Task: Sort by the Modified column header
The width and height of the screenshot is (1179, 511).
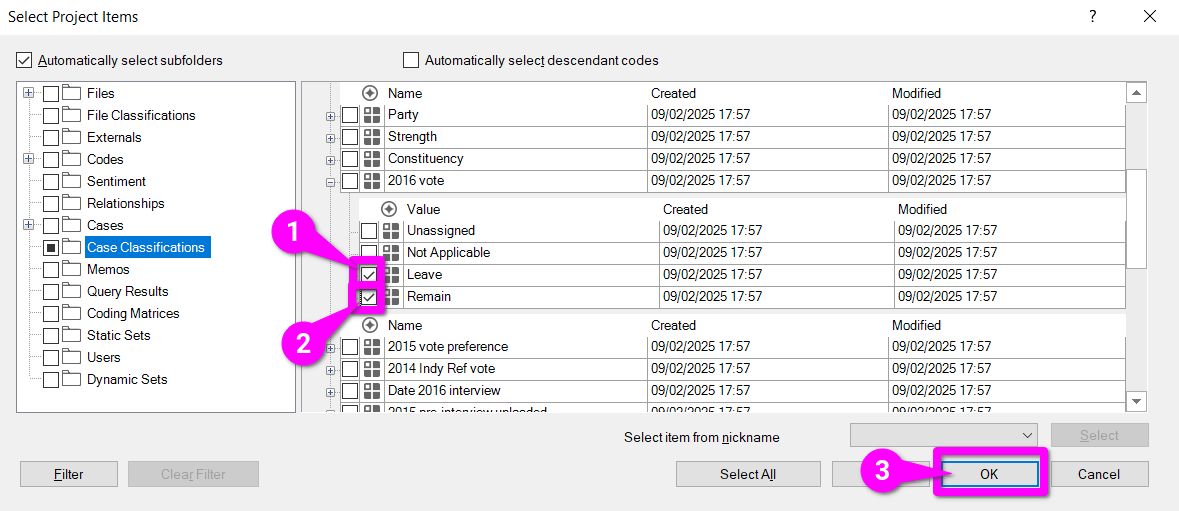Action: (916, 93)
